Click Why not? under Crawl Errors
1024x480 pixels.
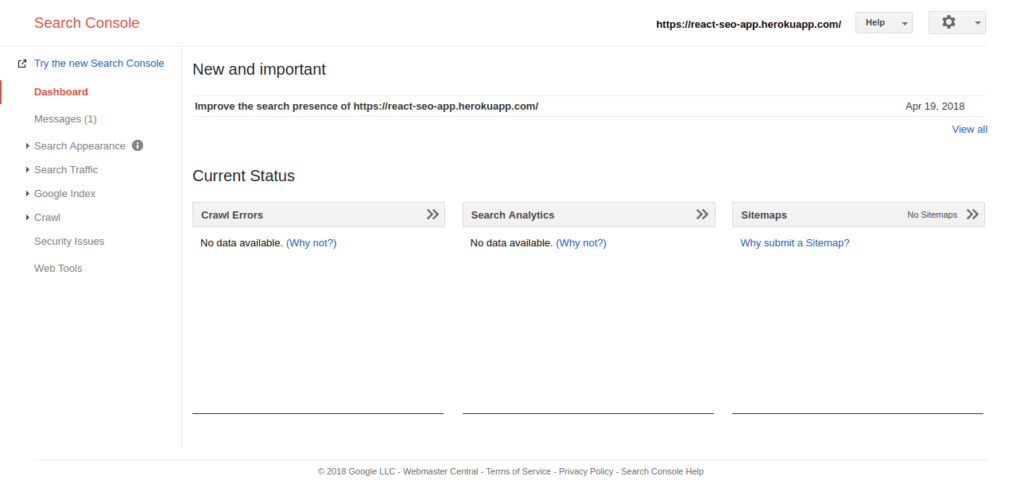[312, 243]
